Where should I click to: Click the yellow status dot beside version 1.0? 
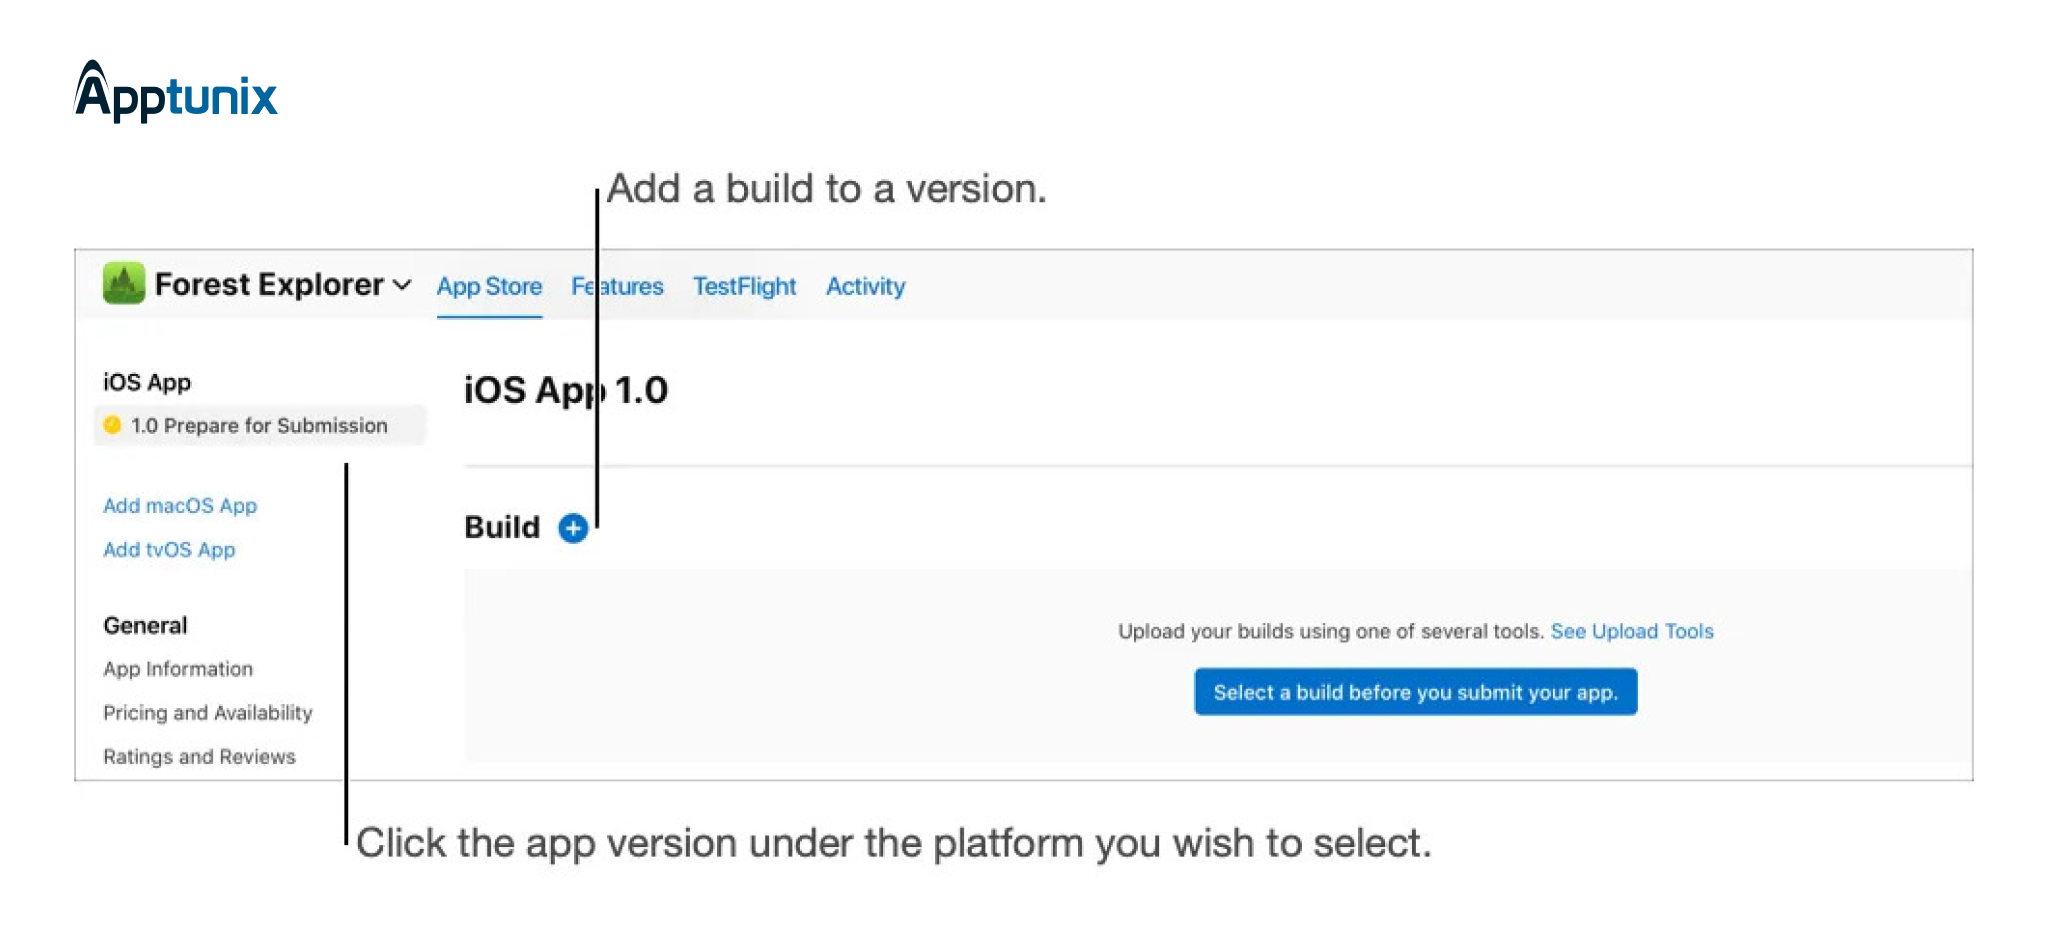point(114,425)
